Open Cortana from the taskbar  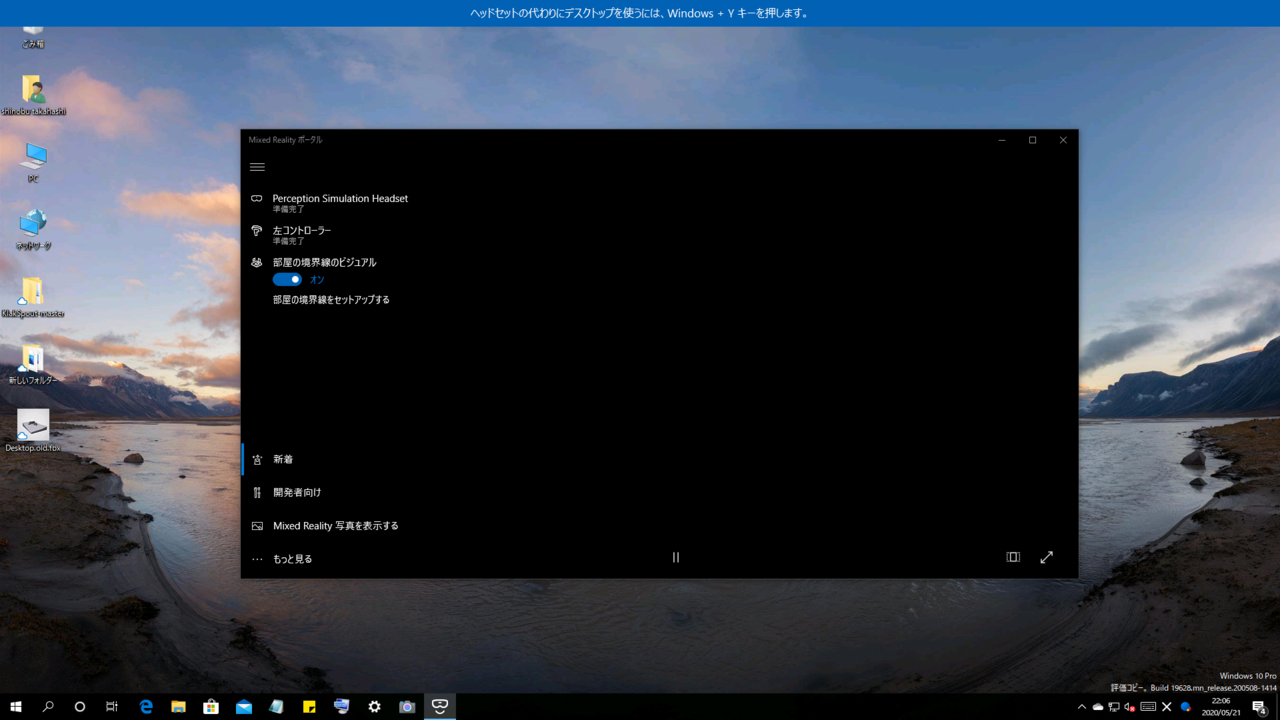click(x=80, y=707)
